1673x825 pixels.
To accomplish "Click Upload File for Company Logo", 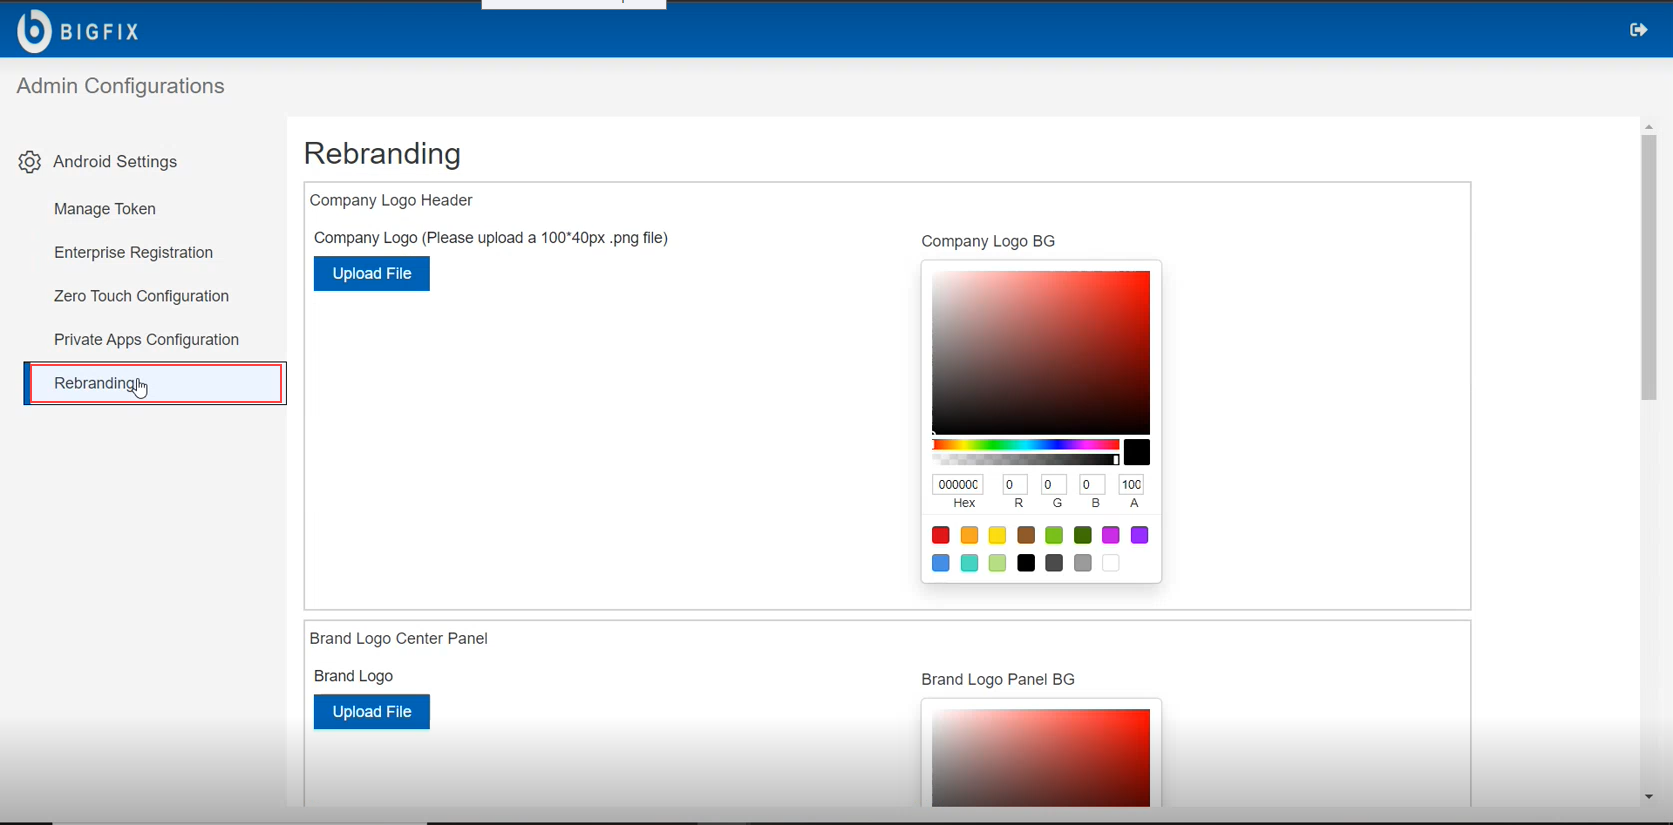I will pos(371,274).
